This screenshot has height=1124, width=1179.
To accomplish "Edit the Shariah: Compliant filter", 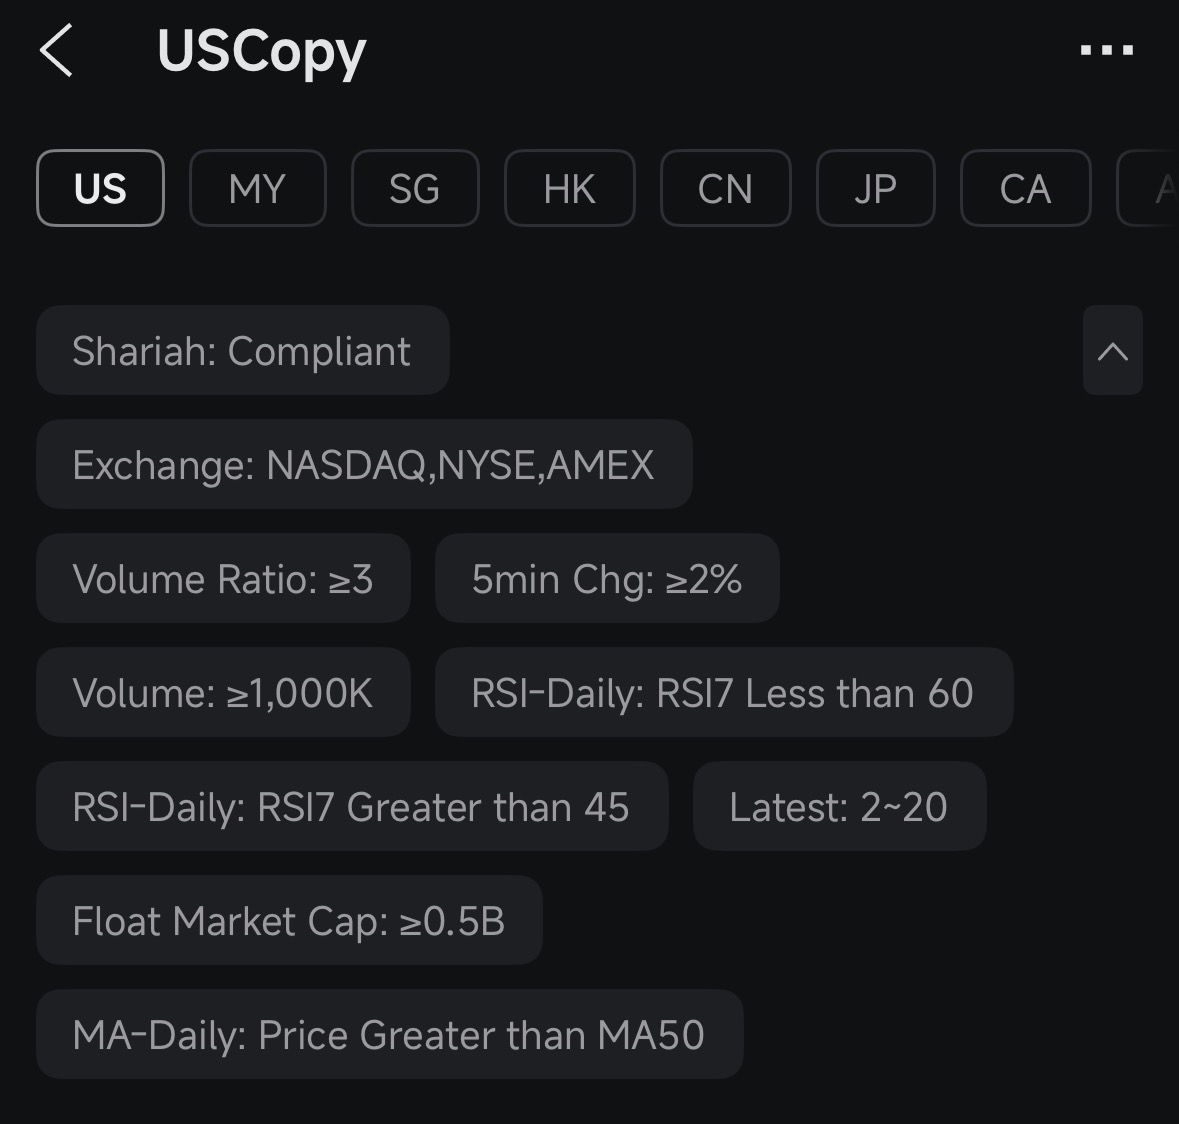I will coord(242,350).
